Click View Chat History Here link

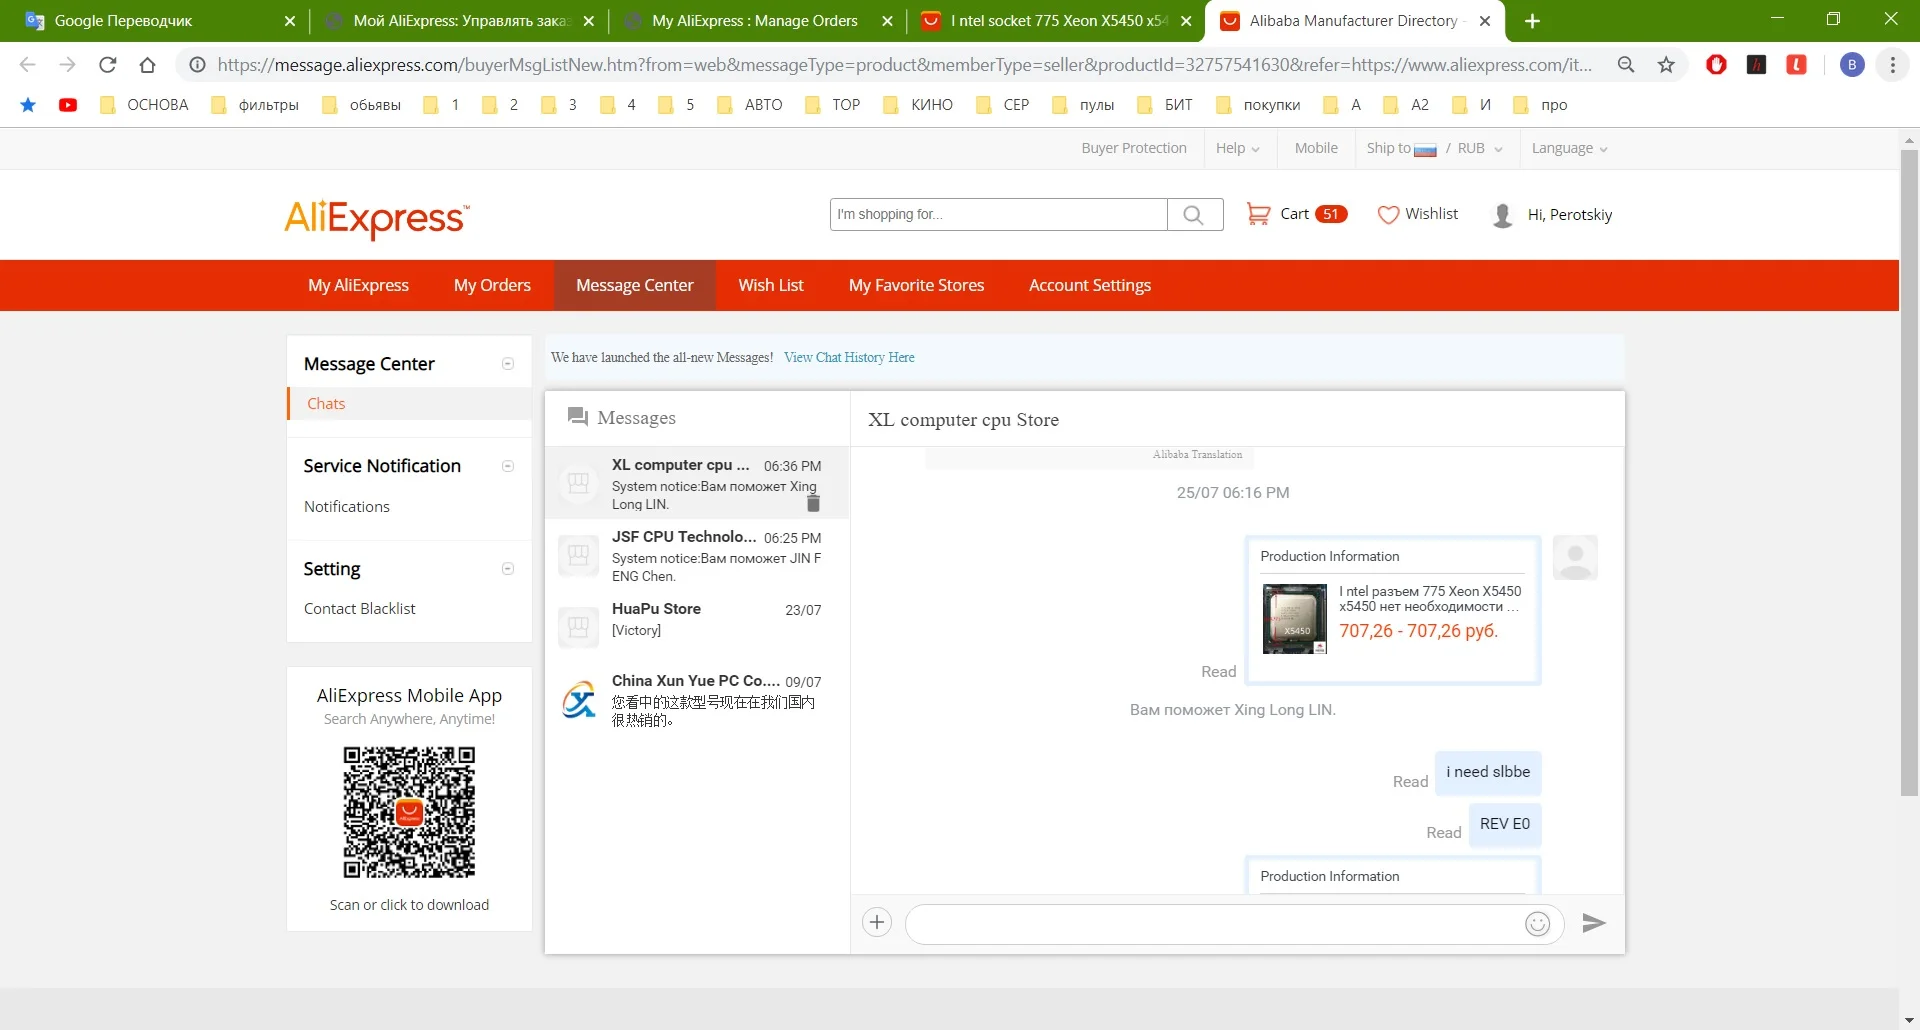tap(849, 357)
